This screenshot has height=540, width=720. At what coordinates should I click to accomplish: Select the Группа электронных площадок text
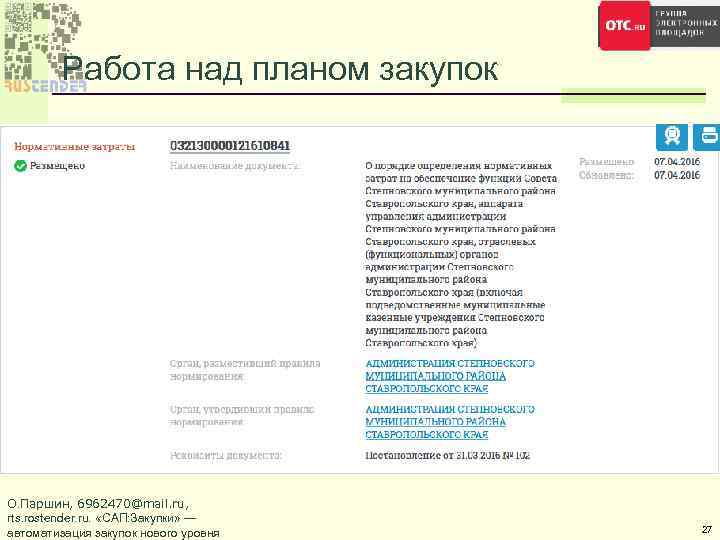[x=686, y=23]
